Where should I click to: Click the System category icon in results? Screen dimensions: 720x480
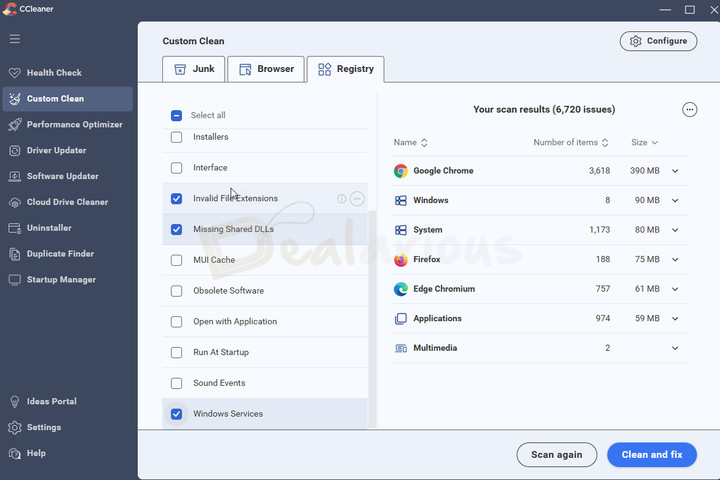point(400,230)
